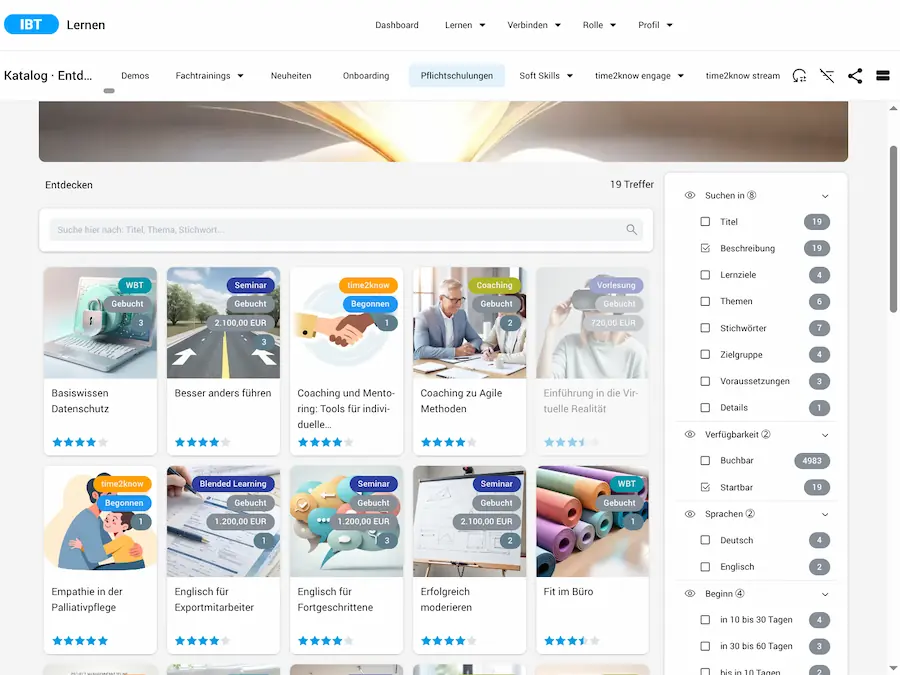Click the WBT badge on Fit im Büro

pyautogui.click(x=627, y=484)
